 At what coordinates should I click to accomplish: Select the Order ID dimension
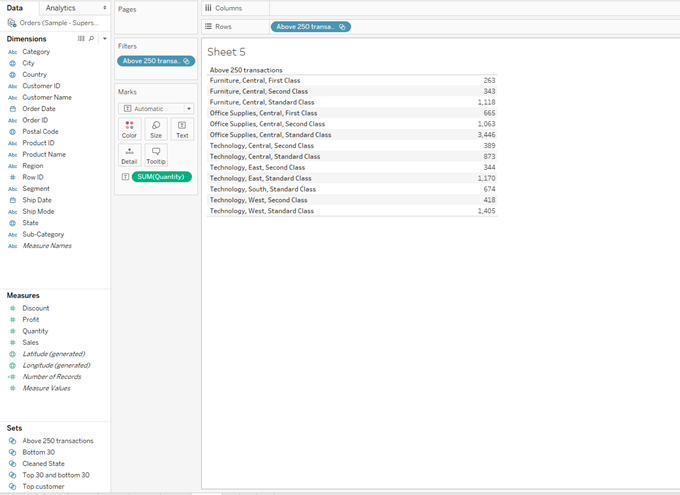pos(35,120)
